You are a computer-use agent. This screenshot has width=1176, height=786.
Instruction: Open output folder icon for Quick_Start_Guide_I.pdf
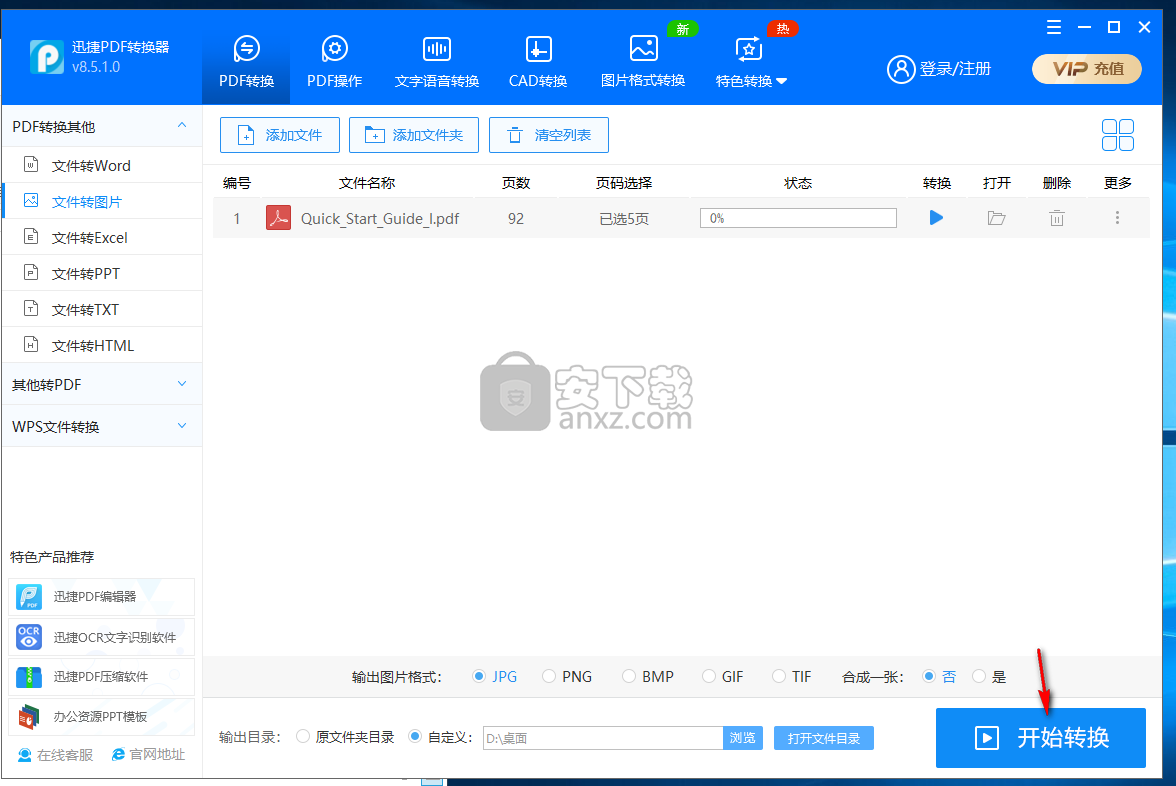click(996, 218)
